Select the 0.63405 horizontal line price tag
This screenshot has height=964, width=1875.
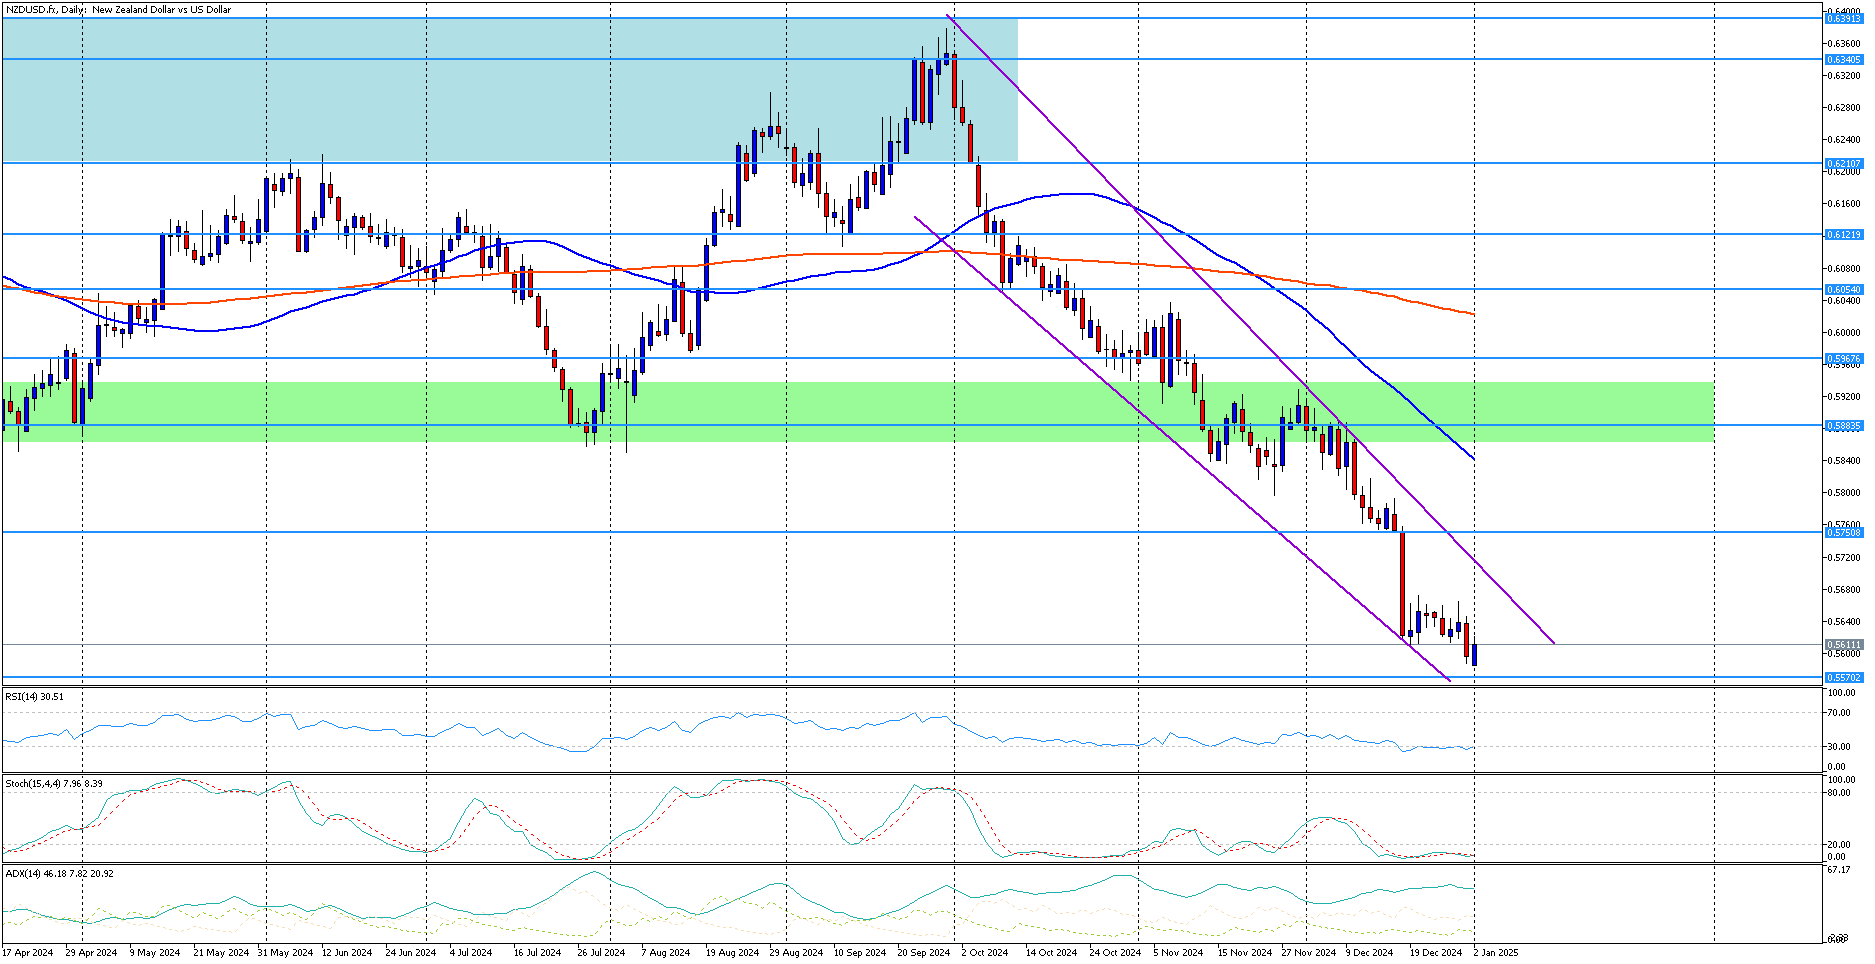click(x=1843, y=60)
